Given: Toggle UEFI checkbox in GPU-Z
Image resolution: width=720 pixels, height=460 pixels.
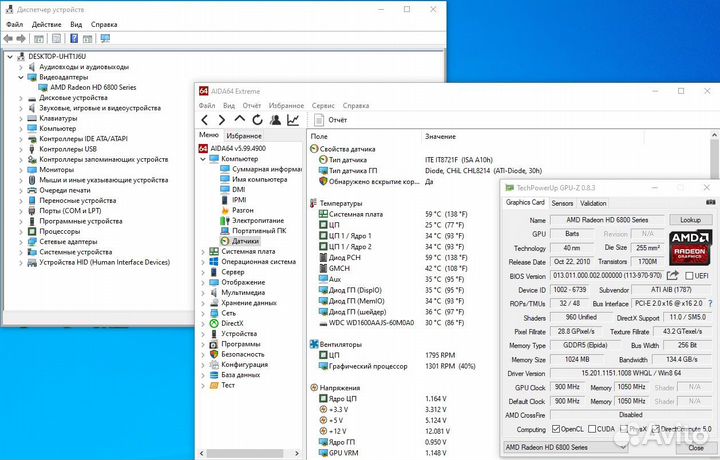Looking at the screenshot, I should pyautogui.click(x=689, y=276).
